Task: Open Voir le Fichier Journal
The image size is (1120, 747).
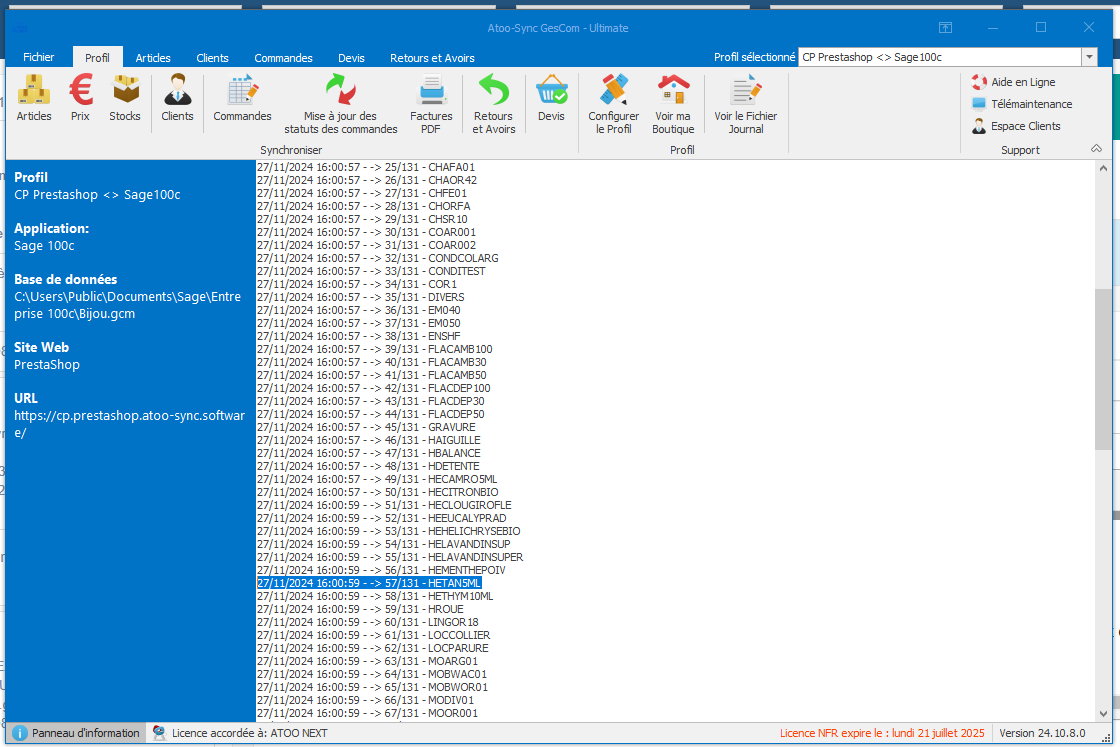Action: pyautogui.click(x=746, y=104)
